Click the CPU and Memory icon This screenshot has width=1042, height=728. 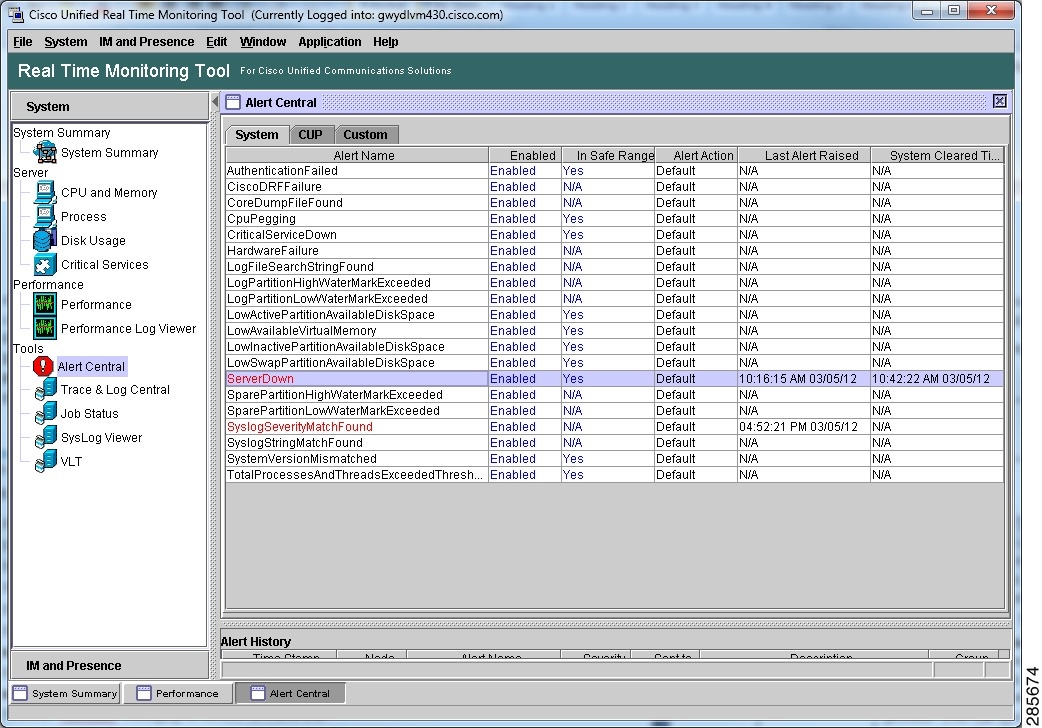pos(45,193)
